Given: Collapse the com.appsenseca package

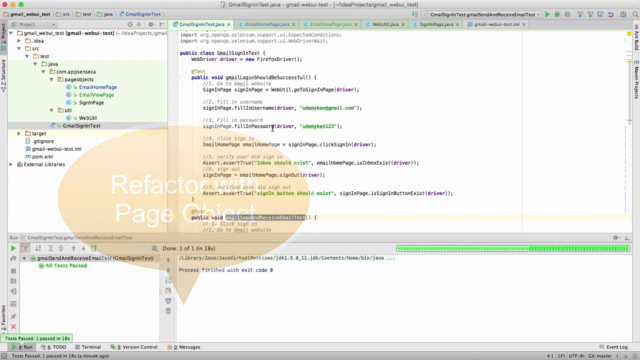Looking at the screenshot, I should [x=43, y=72].
